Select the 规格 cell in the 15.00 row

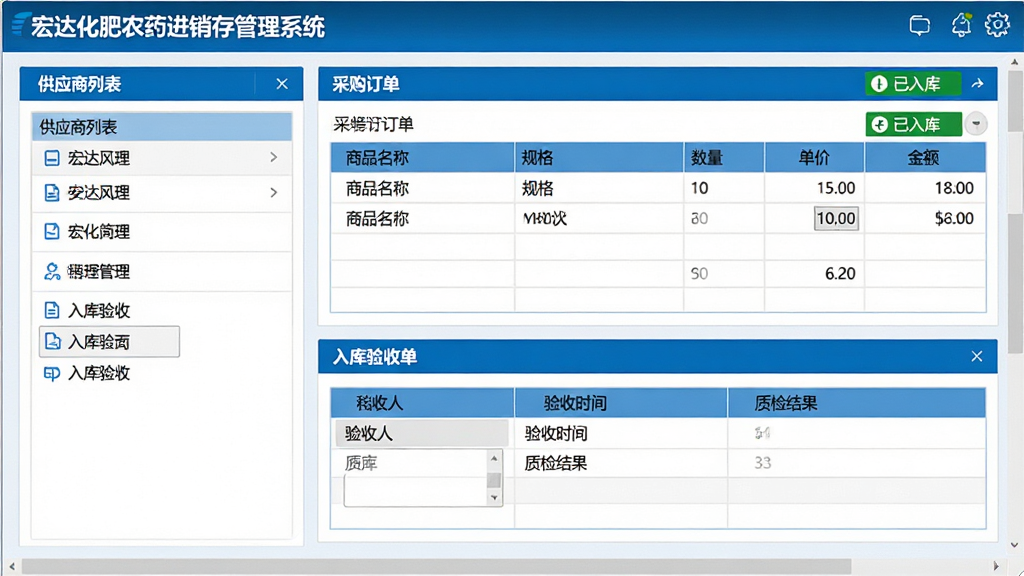[x=599, y=188]
